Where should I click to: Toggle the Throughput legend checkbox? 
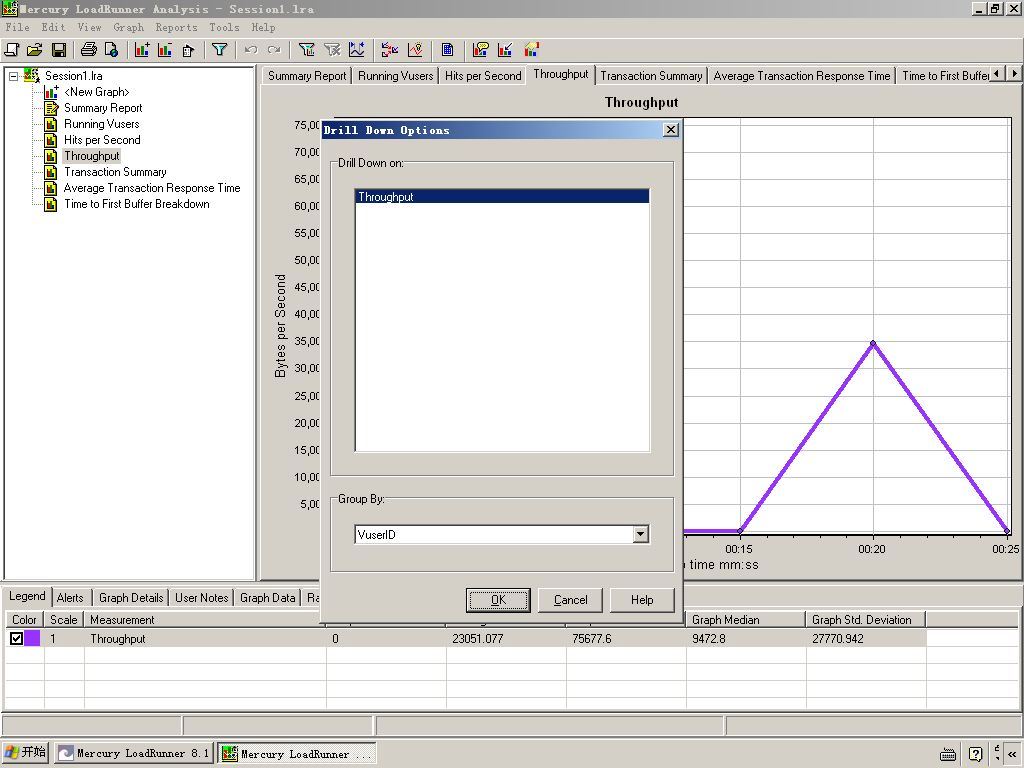coord(16,639)
